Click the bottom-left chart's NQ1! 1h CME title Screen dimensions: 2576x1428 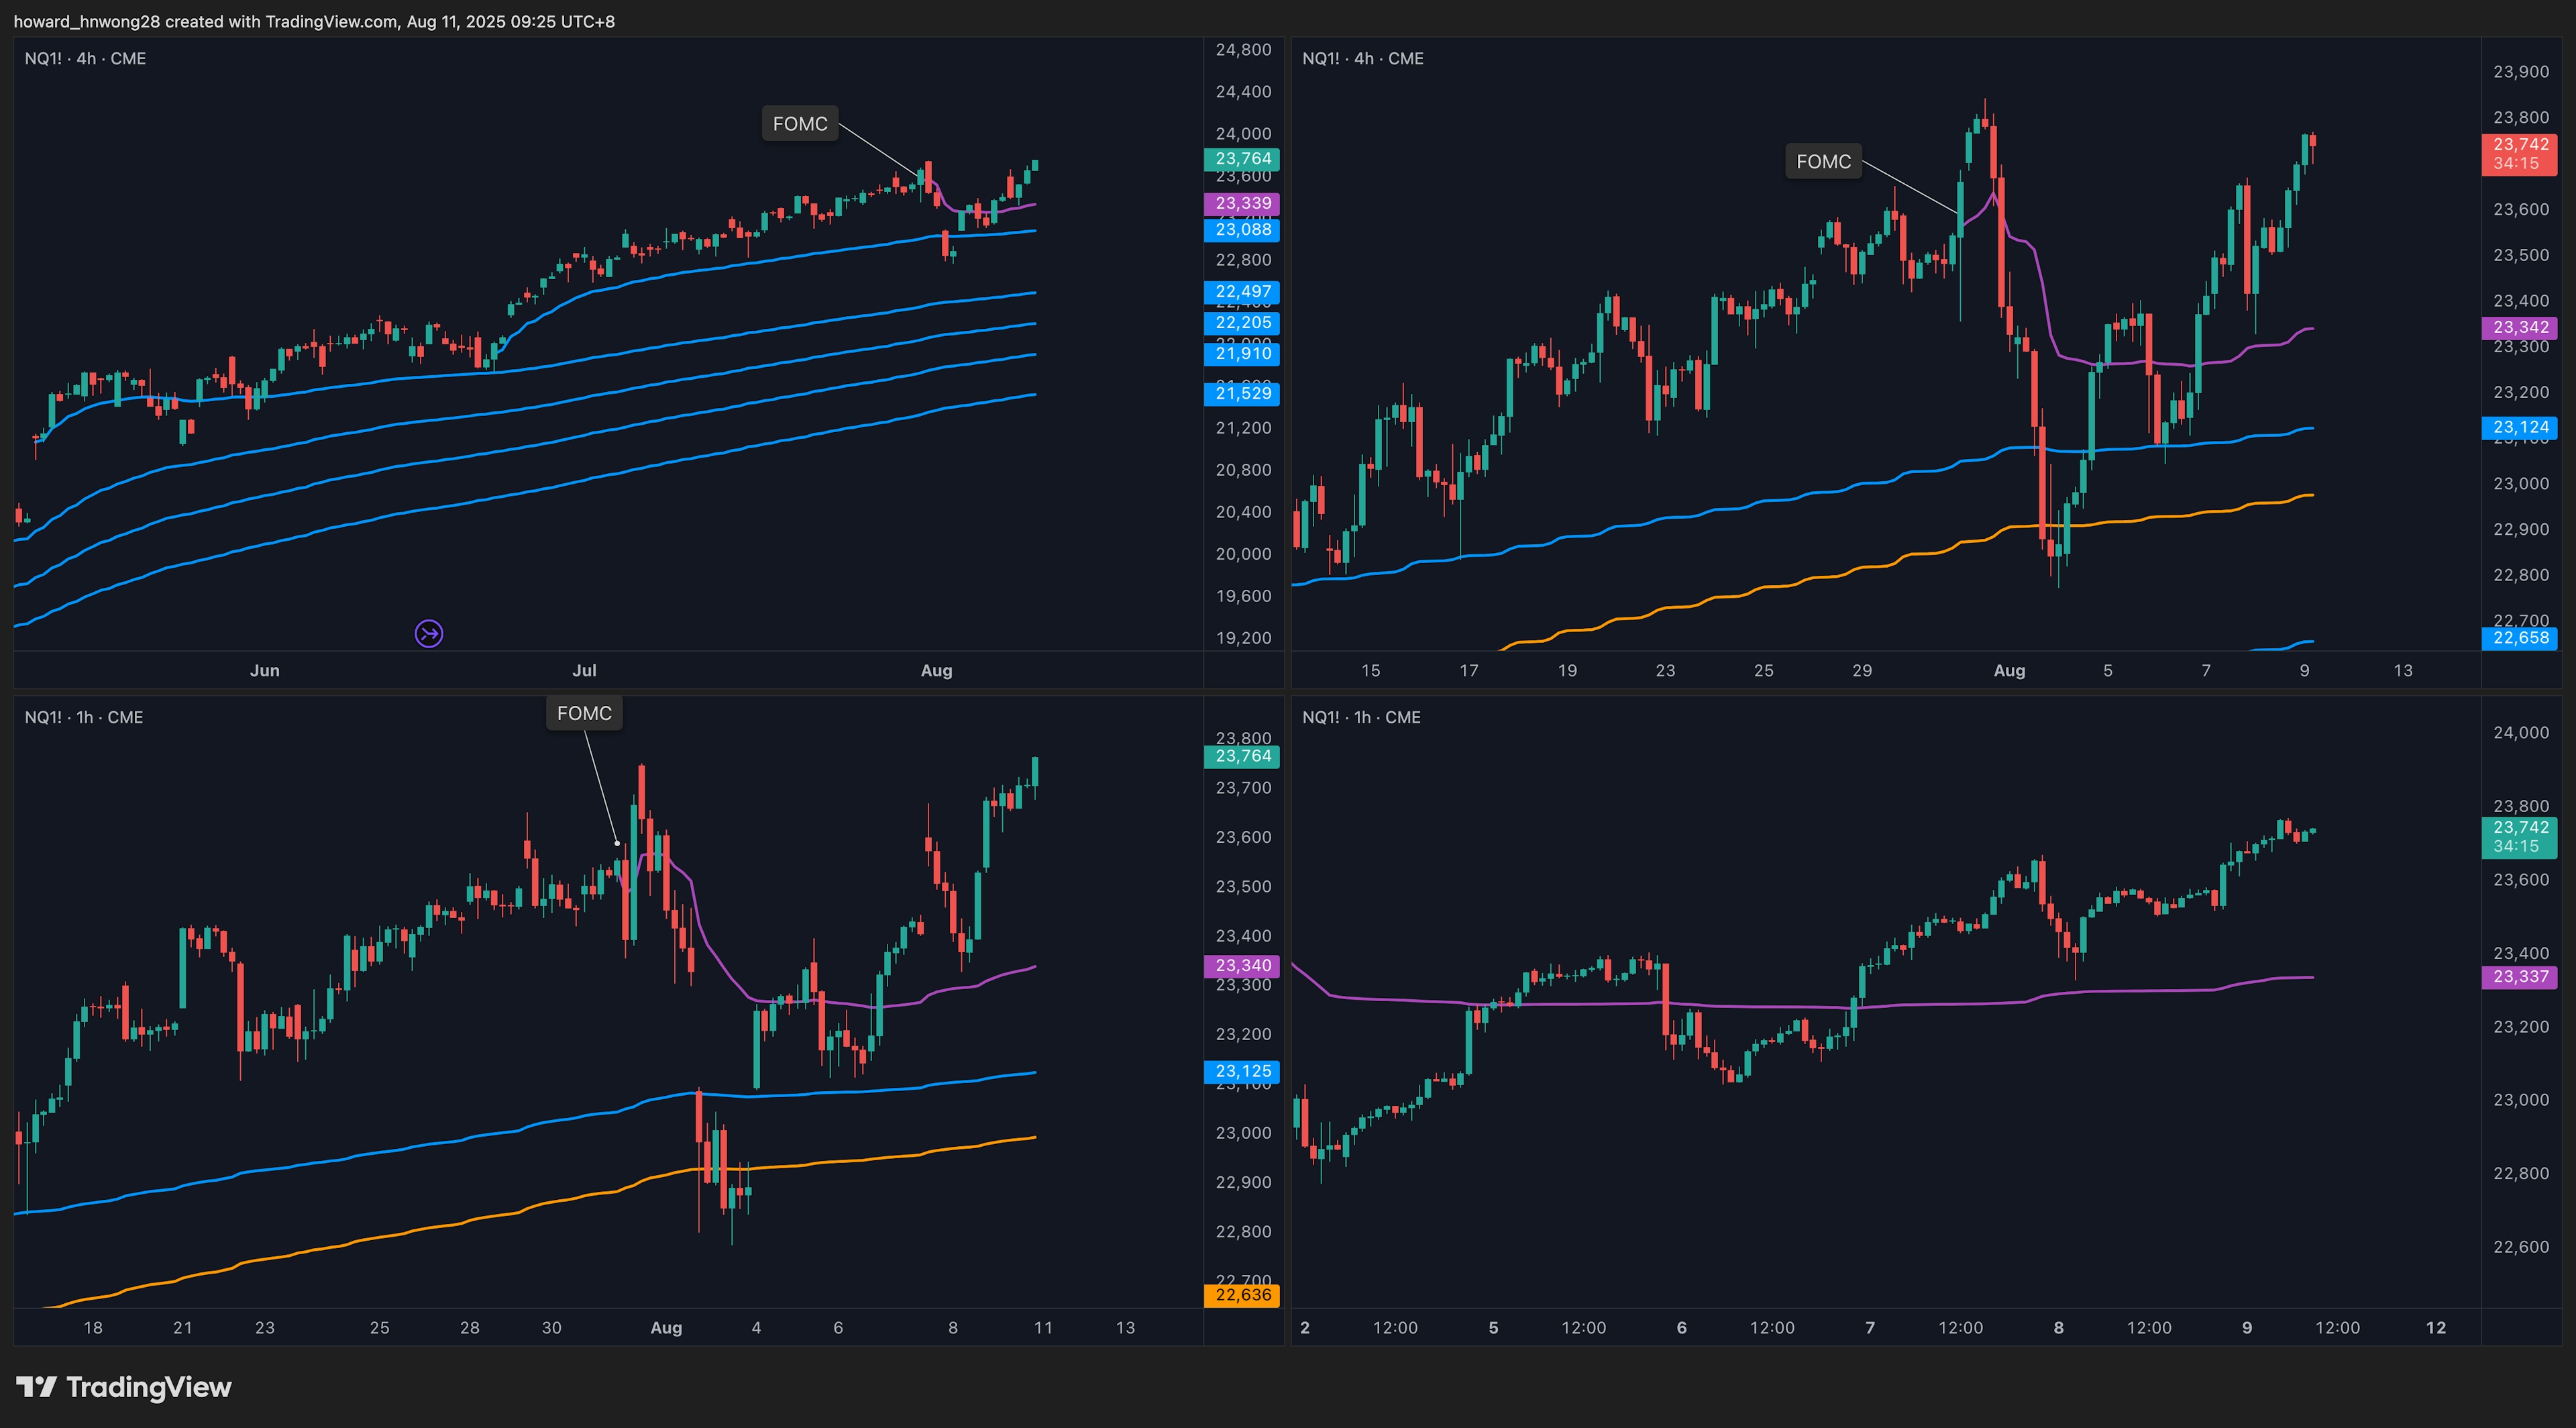(x=84, y=717)
